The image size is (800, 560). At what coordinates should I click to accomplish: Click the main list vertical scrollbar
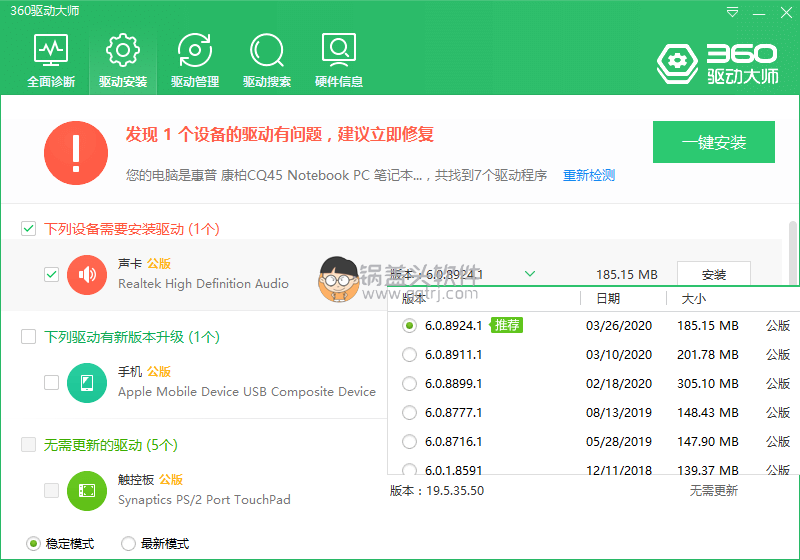793,252
